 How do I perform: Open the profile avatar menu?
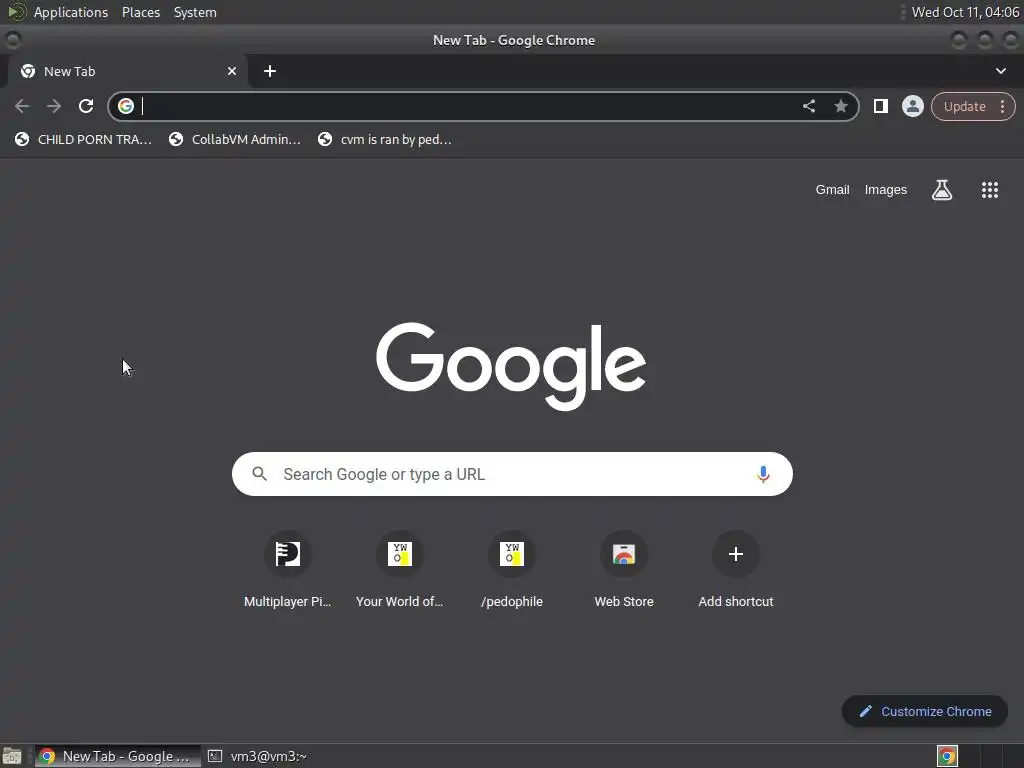912,106
